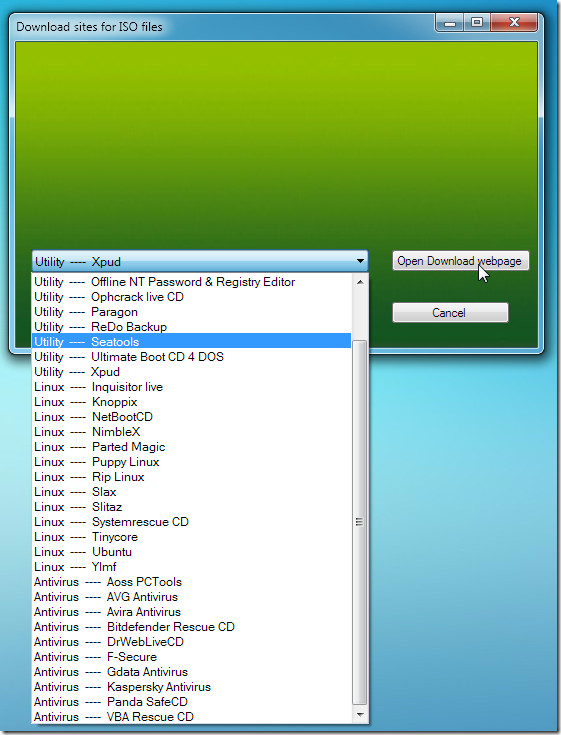Select Linux Knoppix entry

tap(191, 402)
